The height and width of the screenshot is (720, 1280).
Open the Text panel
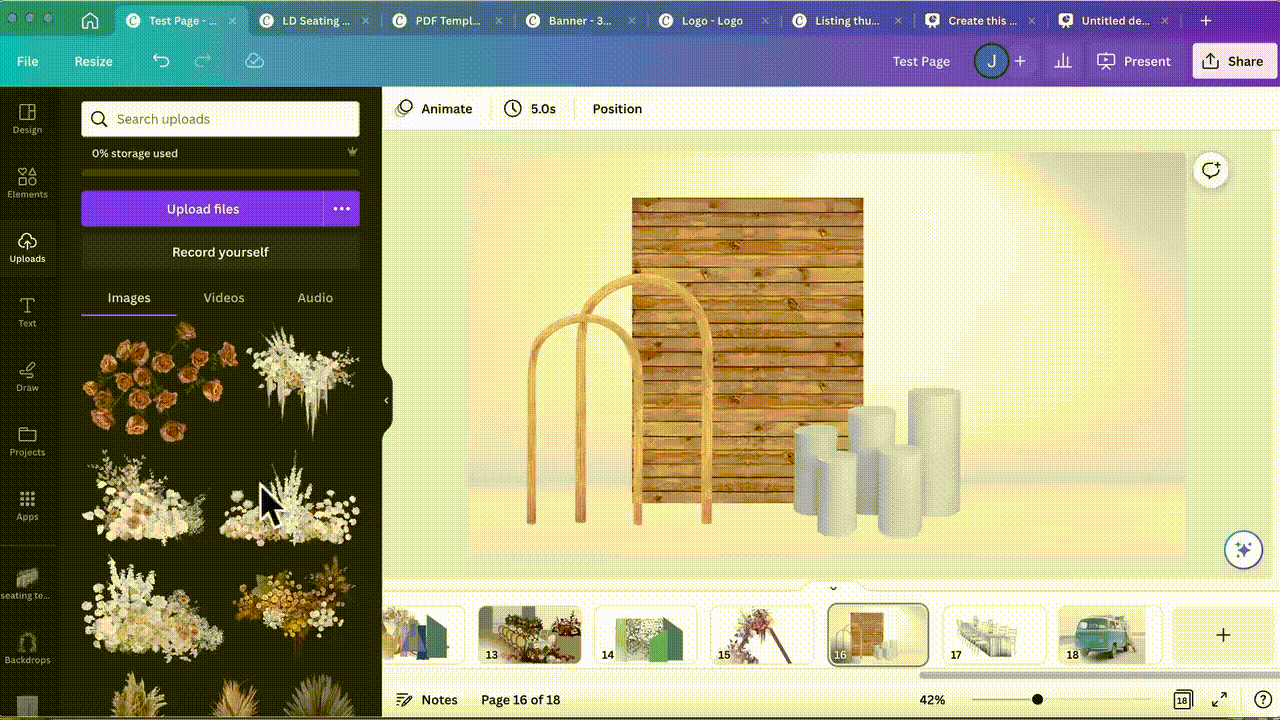pyautogui.click(x=27, y=311)
